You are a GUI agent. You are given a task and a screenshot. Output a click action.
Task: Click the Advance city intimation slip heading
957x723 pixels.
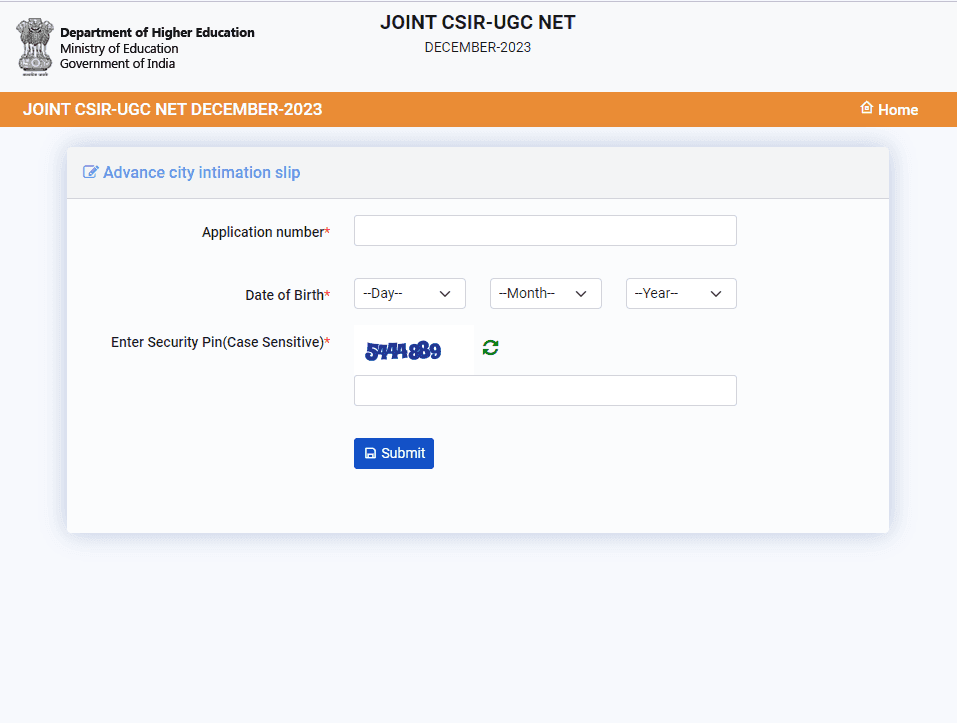201,172
